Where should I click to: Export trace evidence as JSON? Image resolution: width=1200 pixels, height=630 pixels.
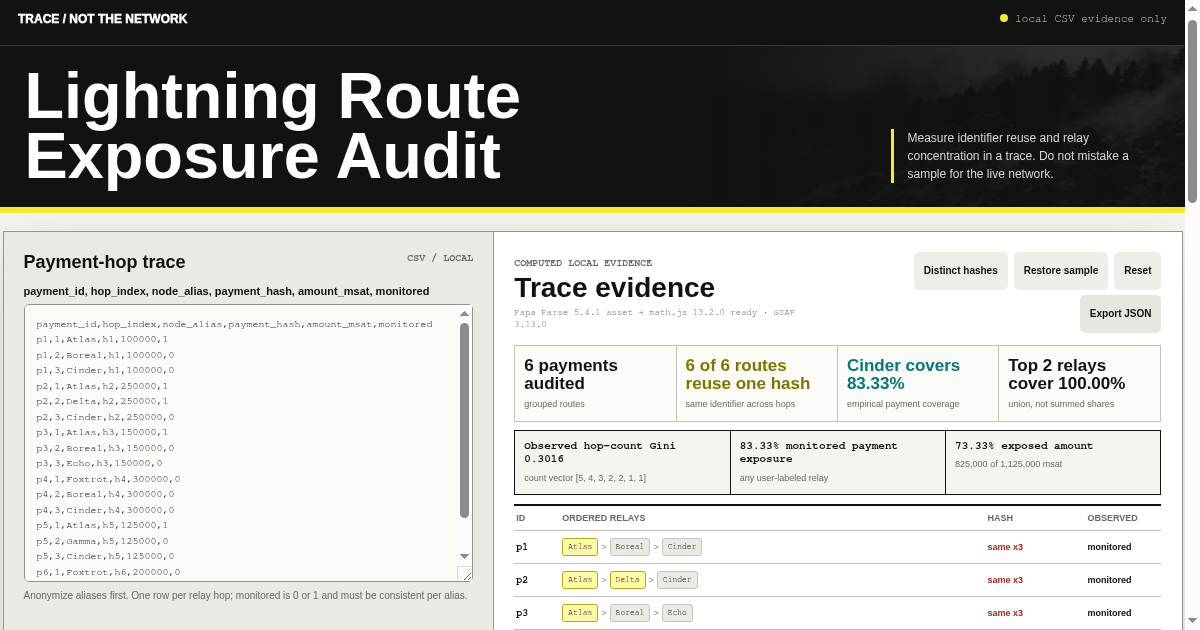tap(1120, 314)
